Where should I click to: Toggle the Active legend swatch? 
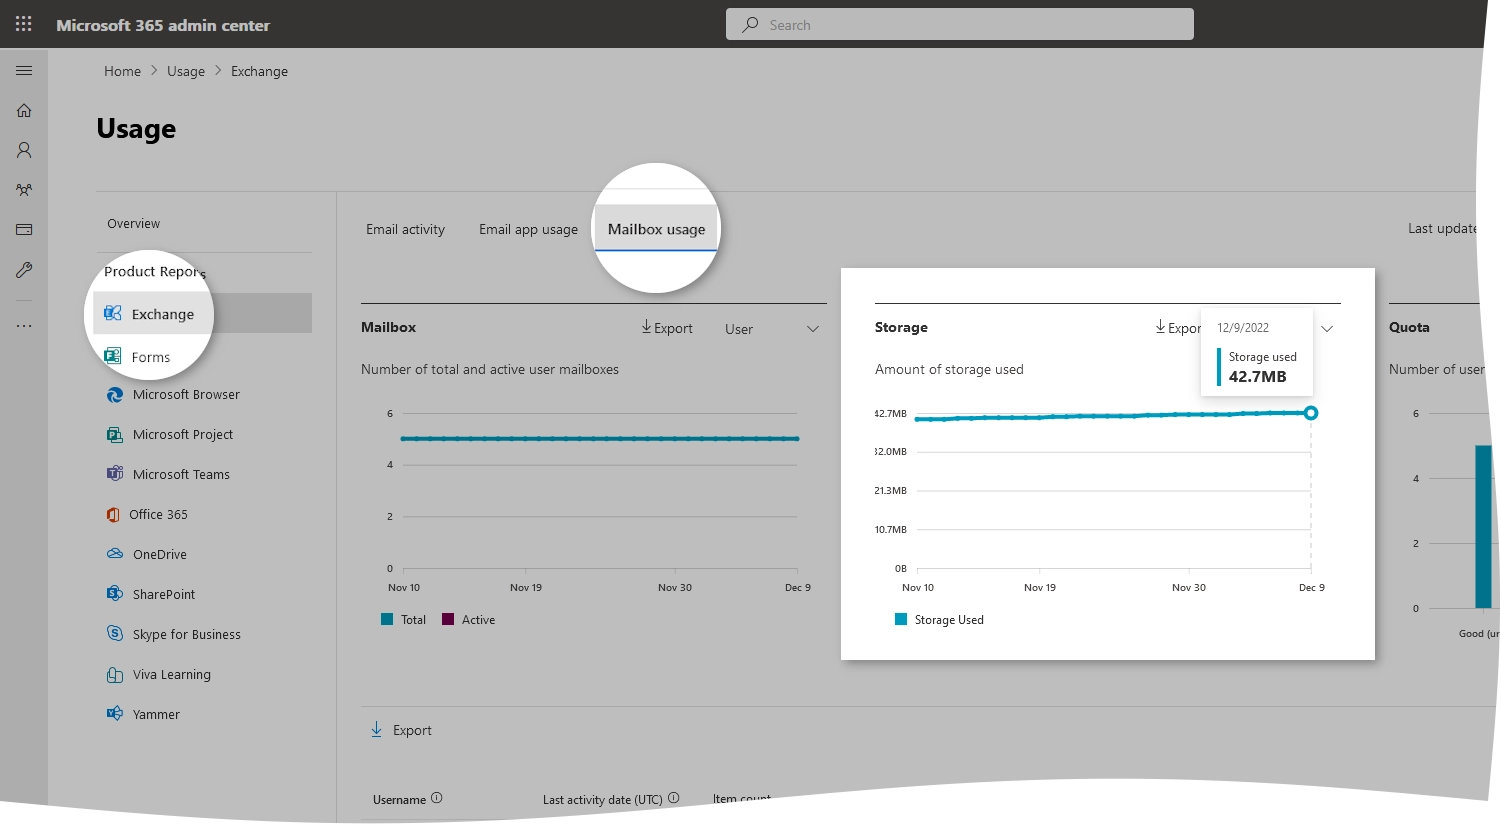(448, 619)
